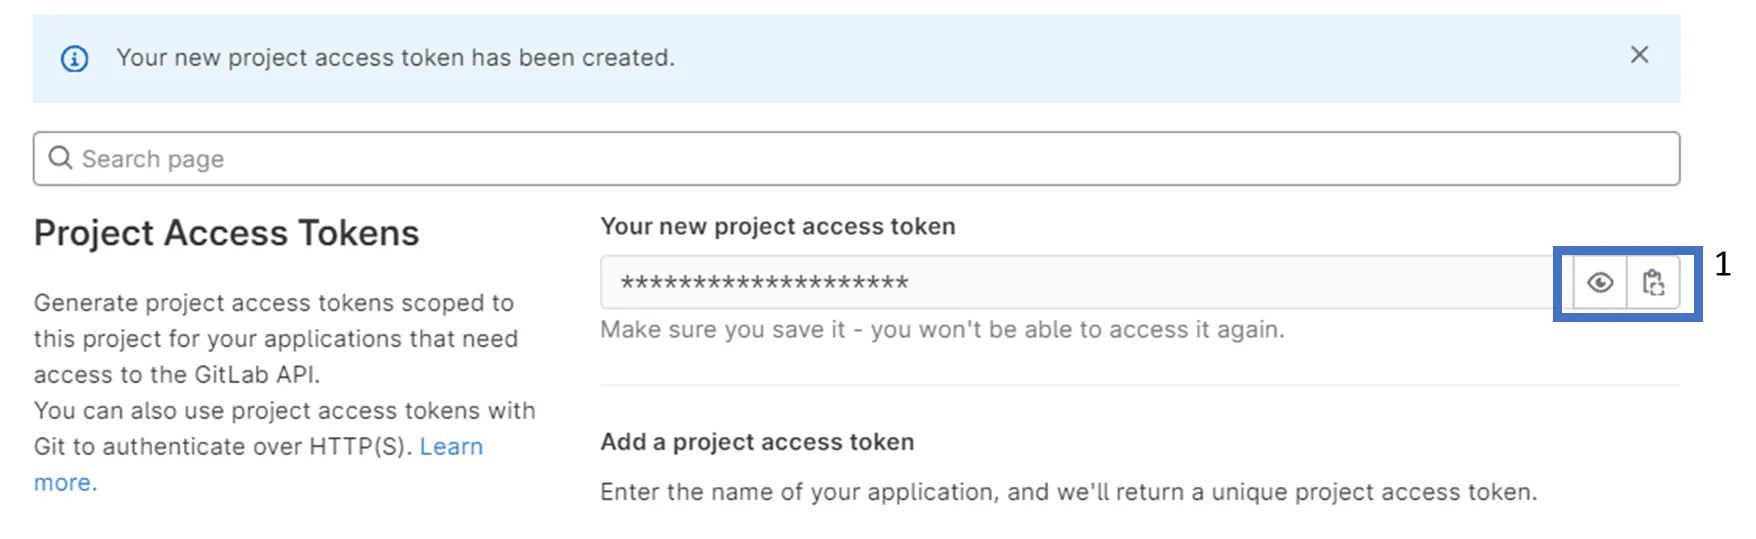The width and height of the screenshot is (1756, 539).
Task: Copy the new token to clipboard
Action: pos(1653,283)
